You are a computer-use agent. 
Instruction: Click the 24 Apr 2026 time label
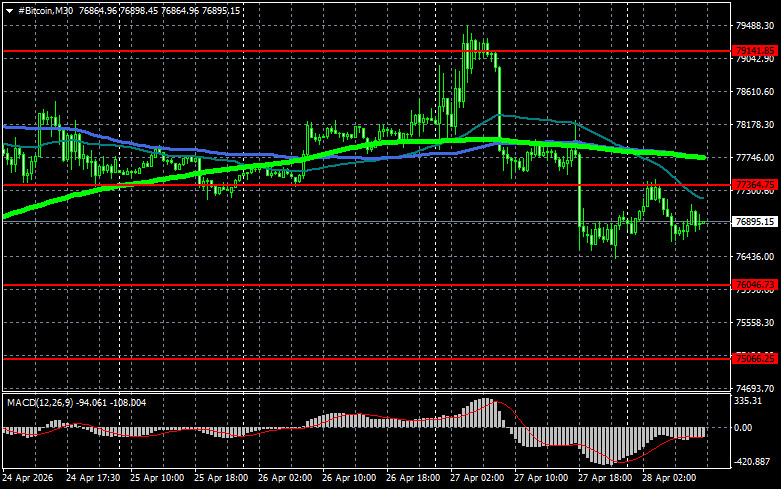click(x=27, y=478)
